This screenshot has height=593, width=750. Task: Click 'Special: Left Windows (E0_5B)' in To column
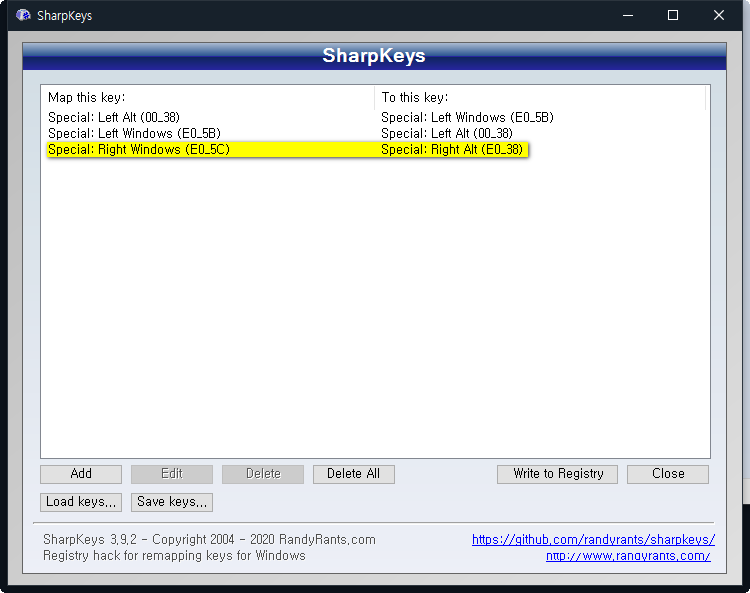[x=467, y=117]
